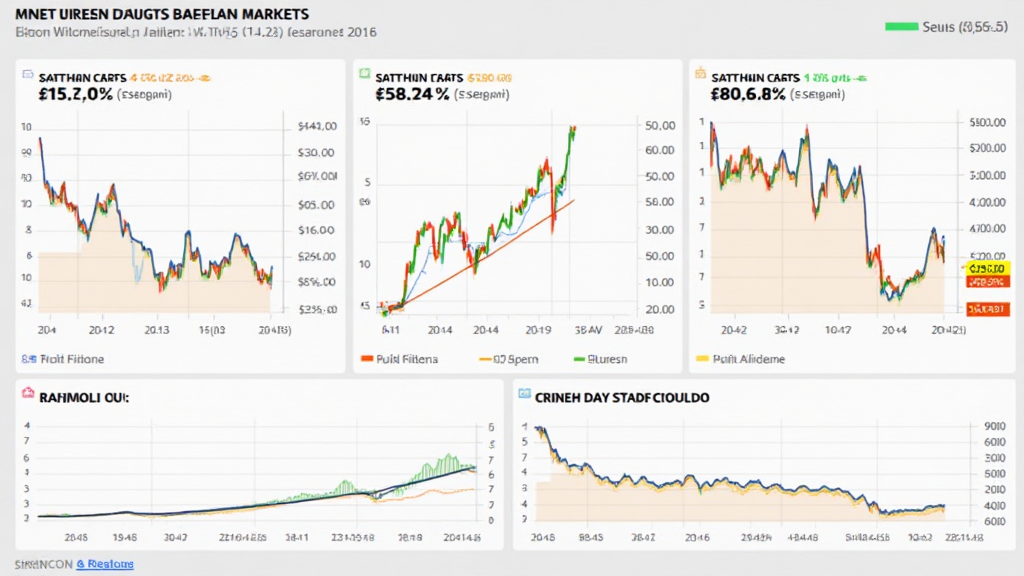Screen dimensions: 1024x576
Task: Click the orange trend arrow near the £15.7,0% value
Action: coord(203,78)
